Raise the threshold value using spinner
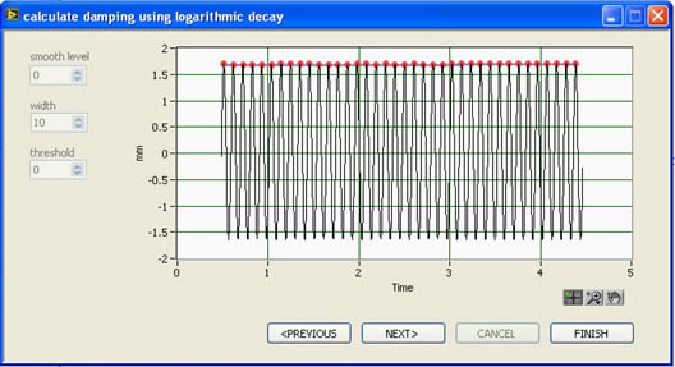 [x=77, y=166]
